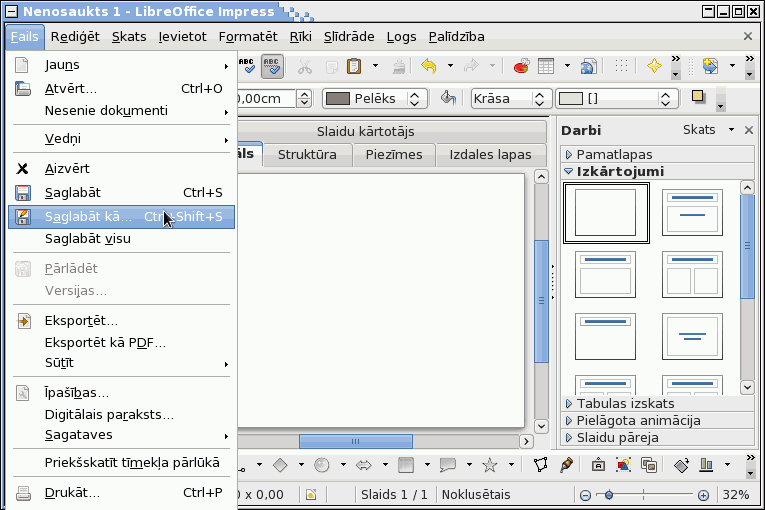Viewport: 765px width, 510px height.
Task: Toggle edit points mode
Action: click(x=541, y=465)
